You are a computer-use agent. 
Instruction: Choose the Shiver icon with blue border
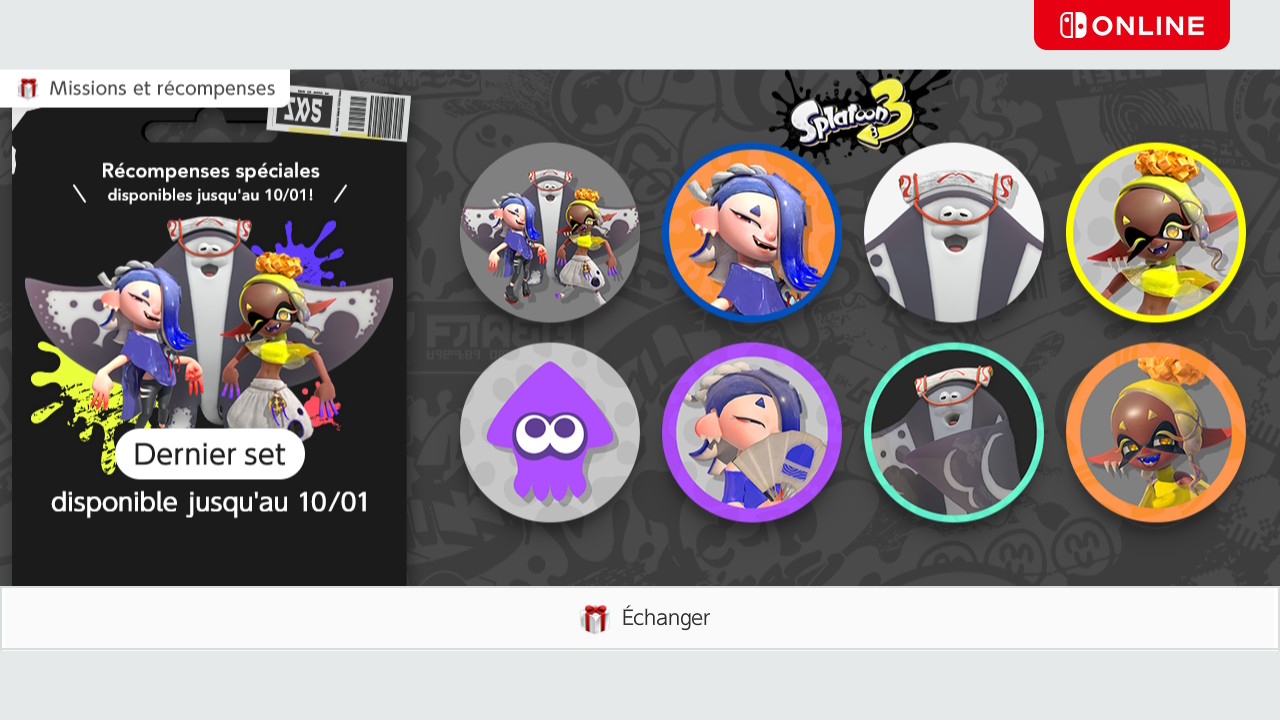point(752,232)
